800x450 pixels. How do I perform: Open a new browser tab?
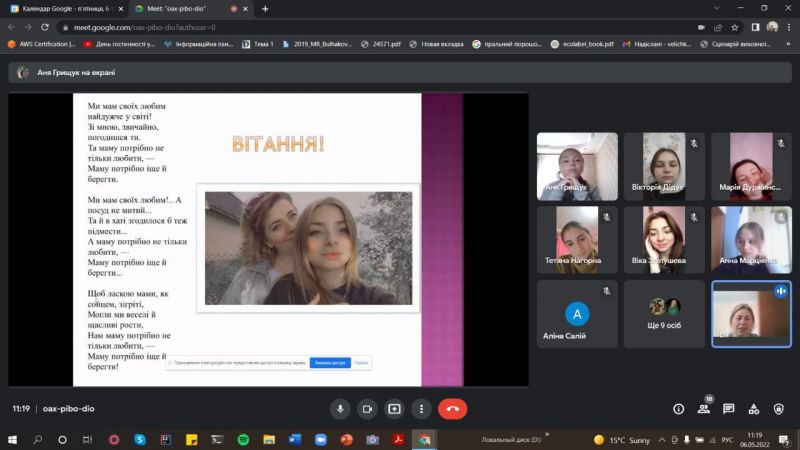[265, 9]
